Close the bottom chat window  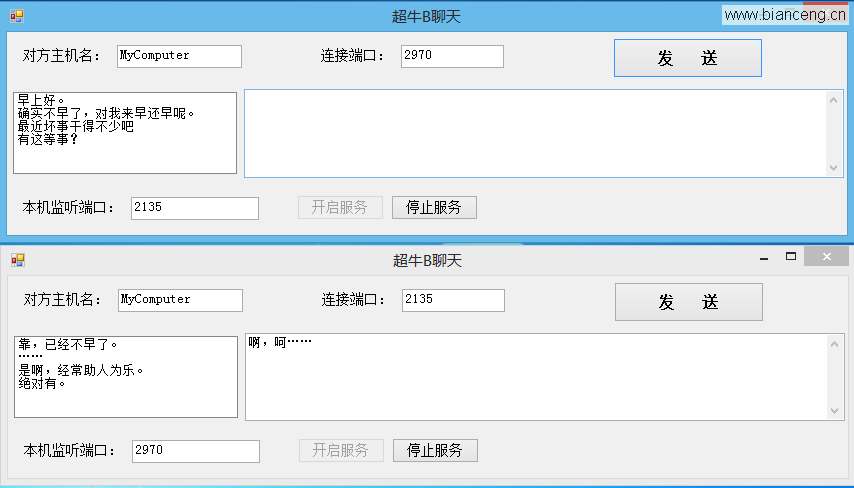pos(826,257)
